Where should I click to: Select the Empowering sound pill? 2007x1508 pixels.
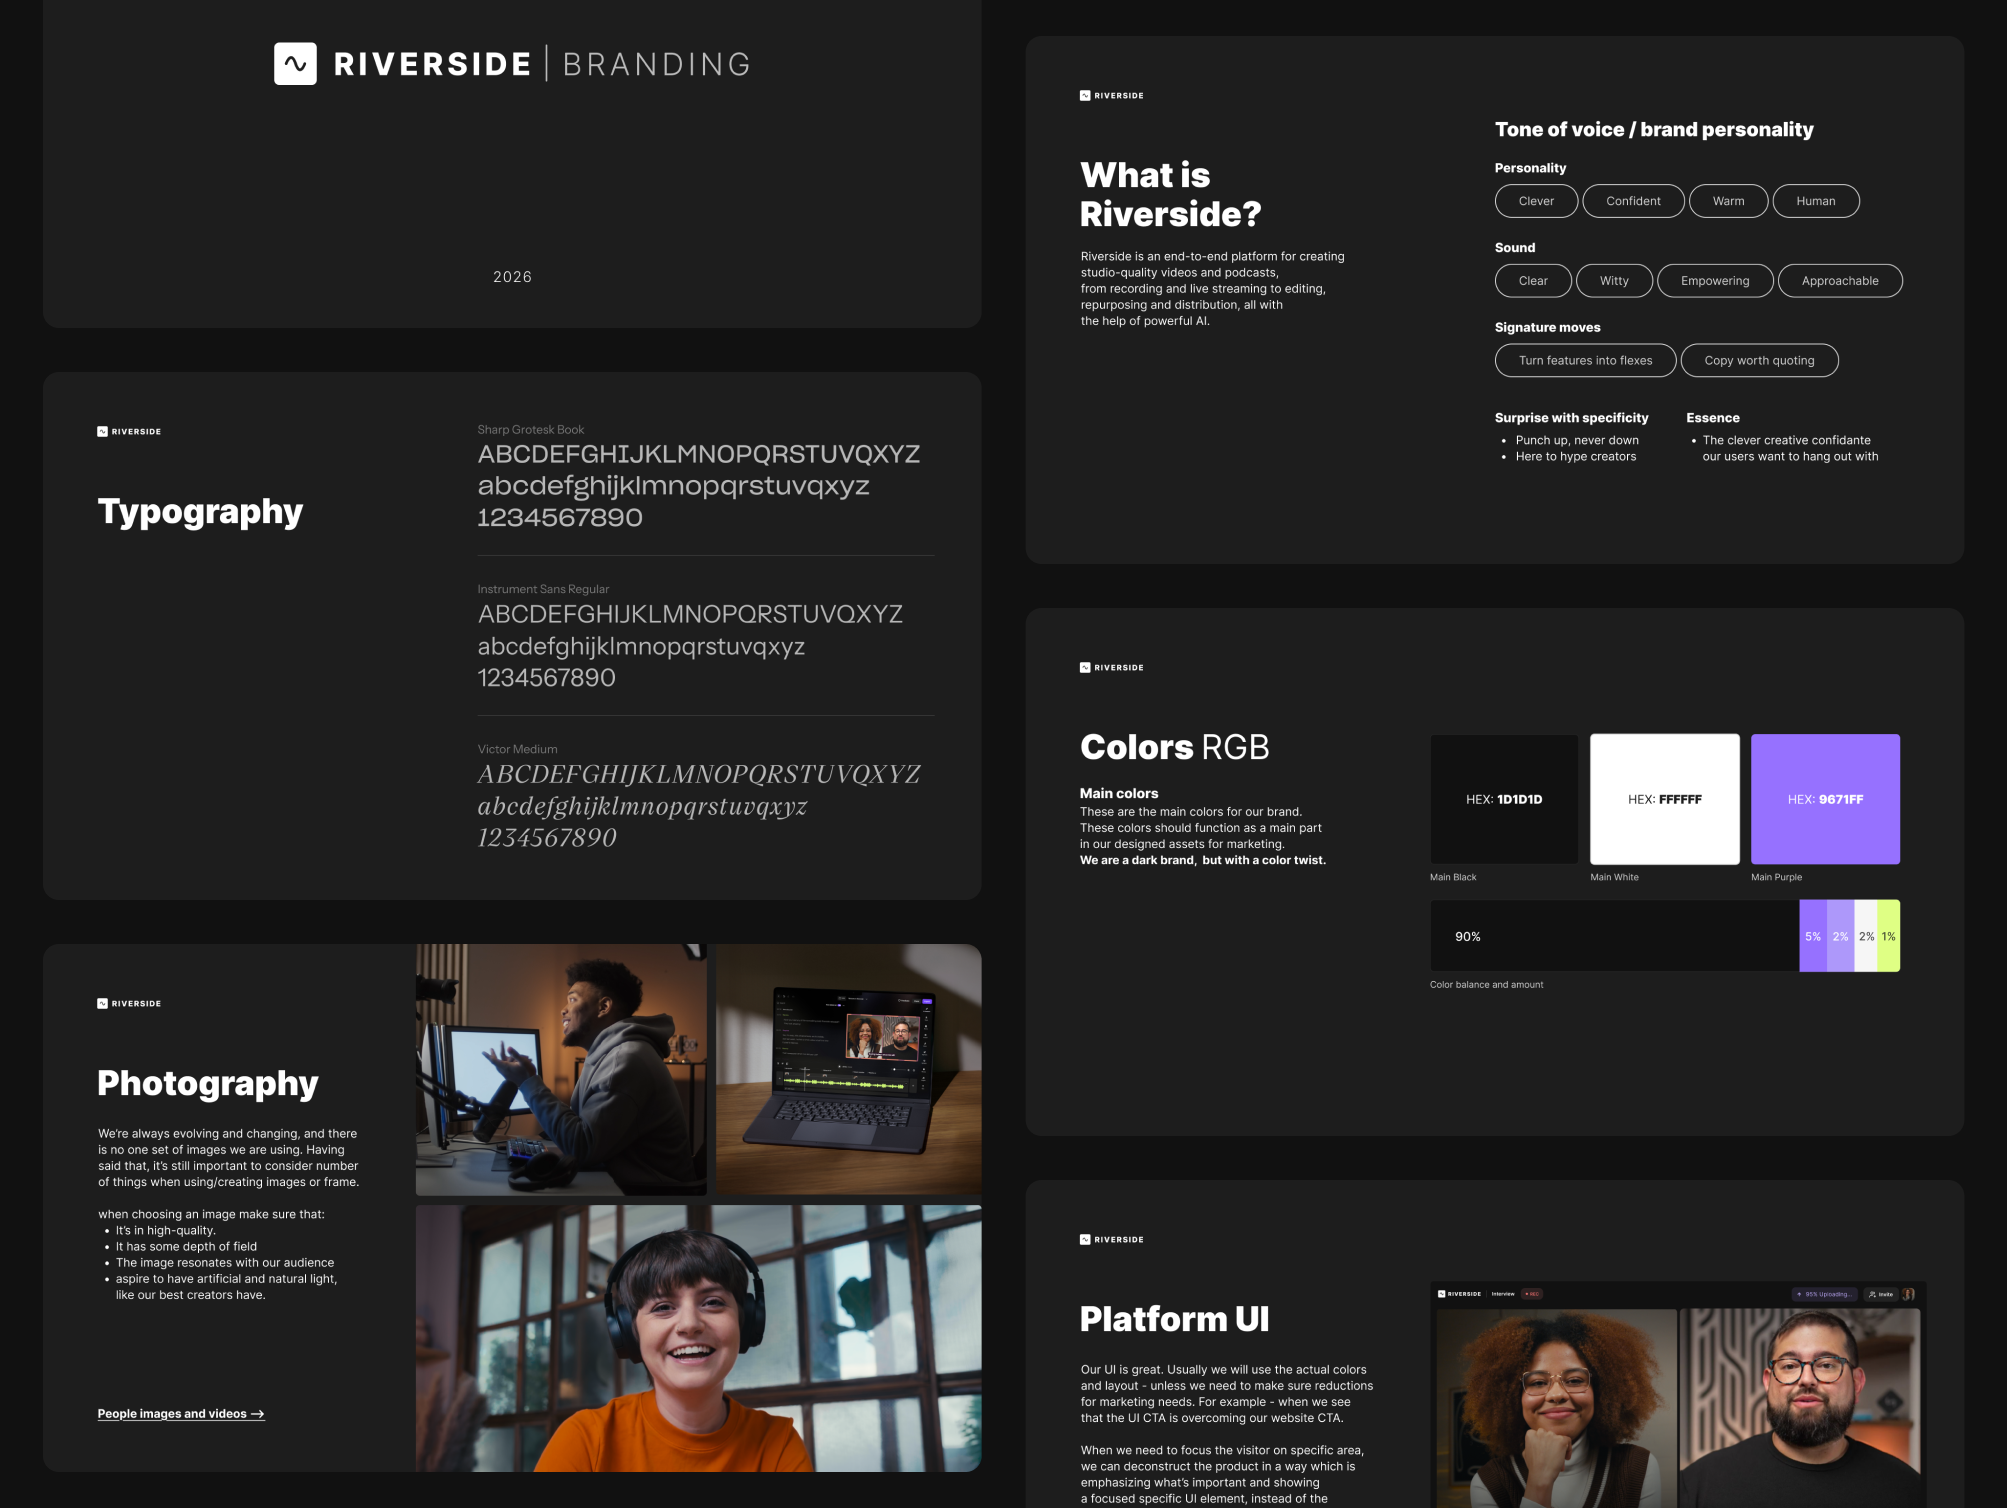point(1715,281)
